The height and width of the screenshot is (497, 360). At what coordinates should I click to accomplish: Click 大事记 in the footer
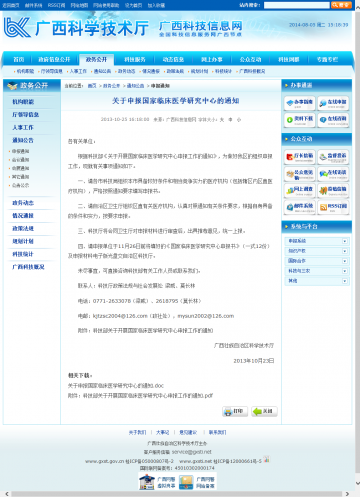pyautogui.click(x=163, y=432)
